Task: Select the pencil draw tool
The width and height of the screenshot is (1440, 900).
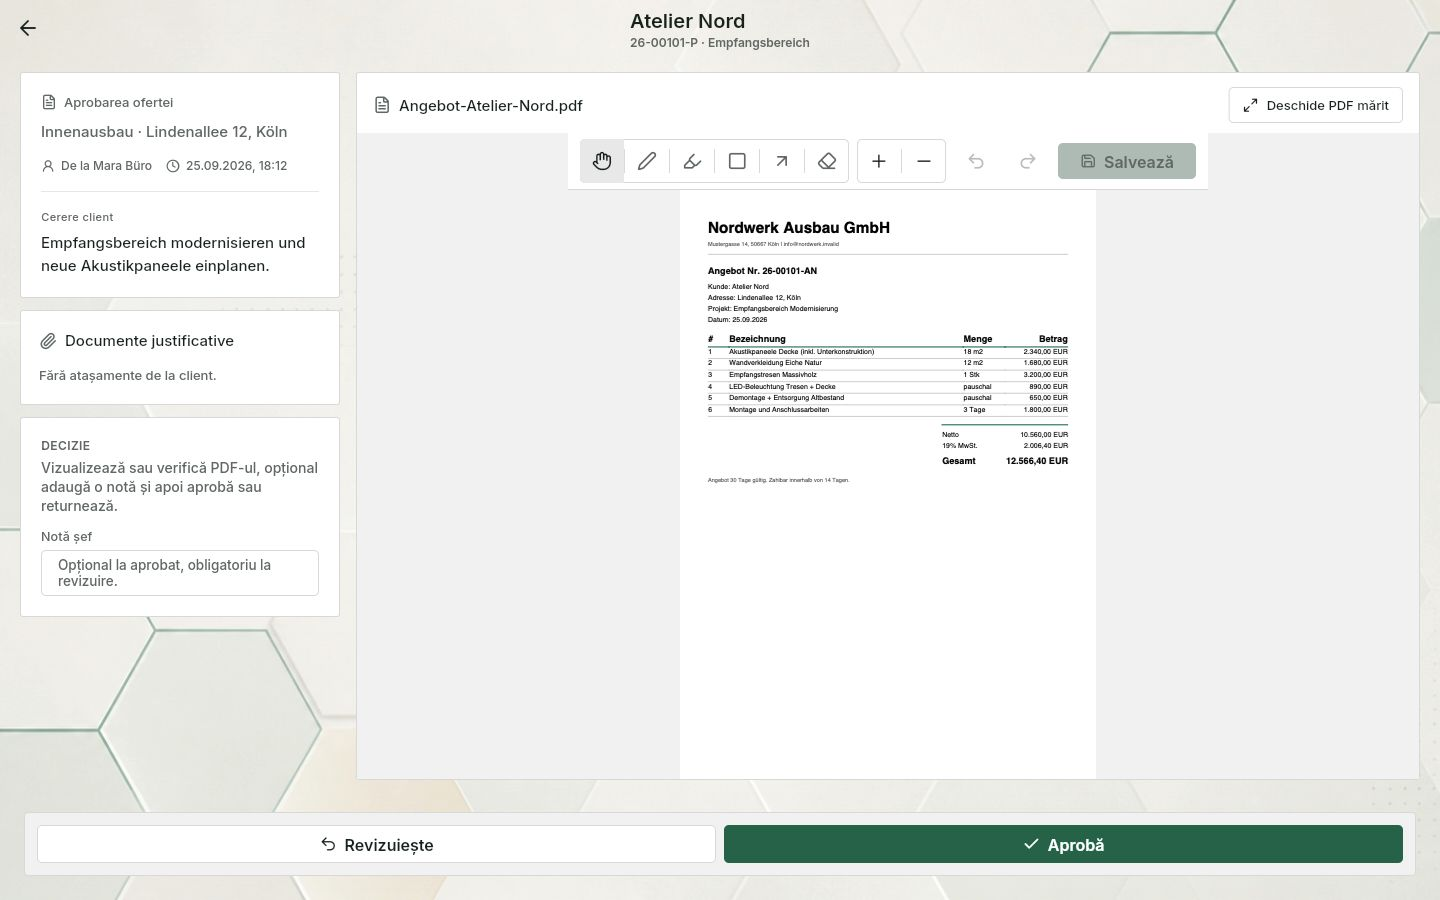Action: (x=647, y=161)
